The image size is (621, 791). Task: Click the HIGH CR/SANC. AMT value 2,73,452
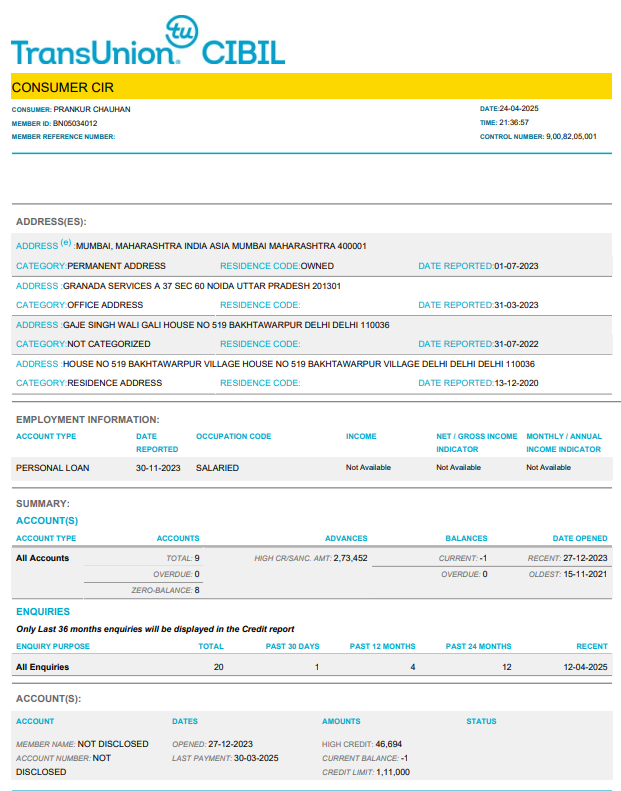click(350, 558)
